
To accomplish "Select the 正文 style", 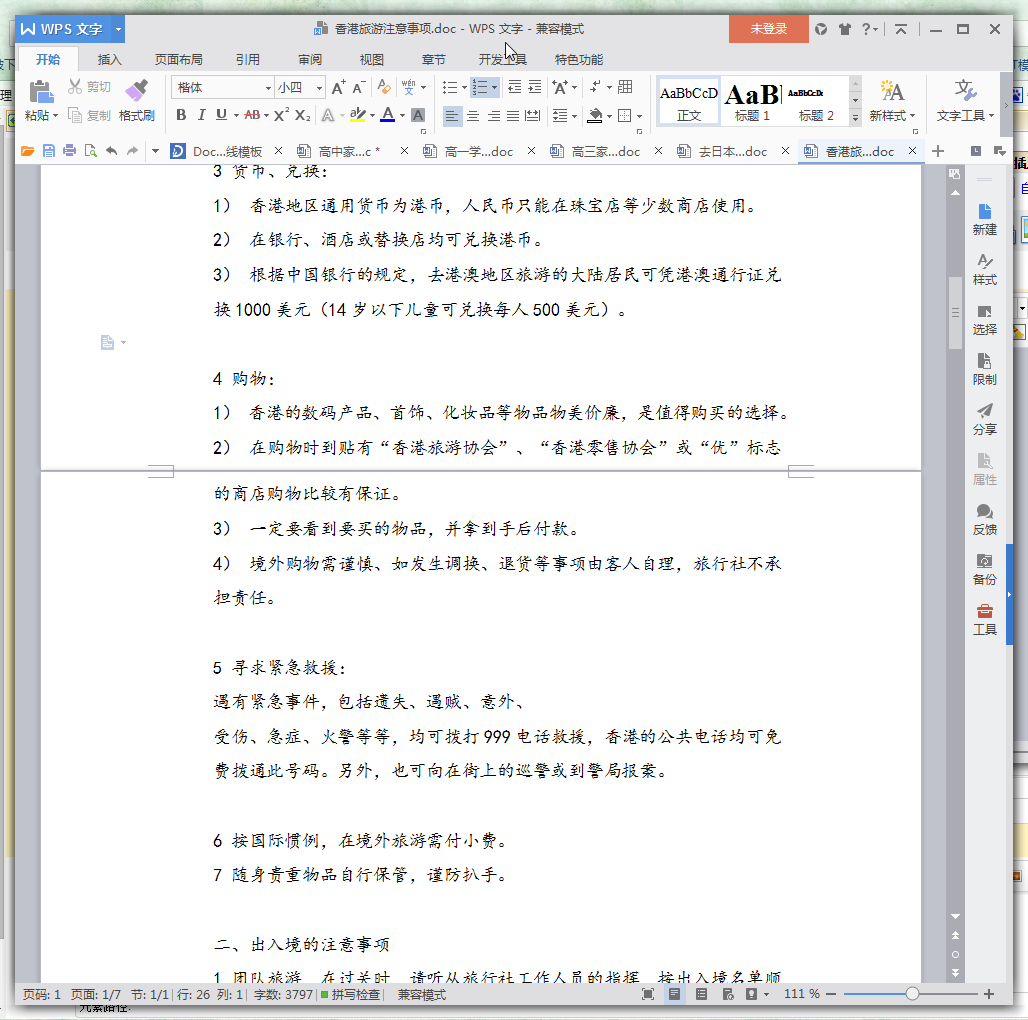I will click(x=688, y=101).
